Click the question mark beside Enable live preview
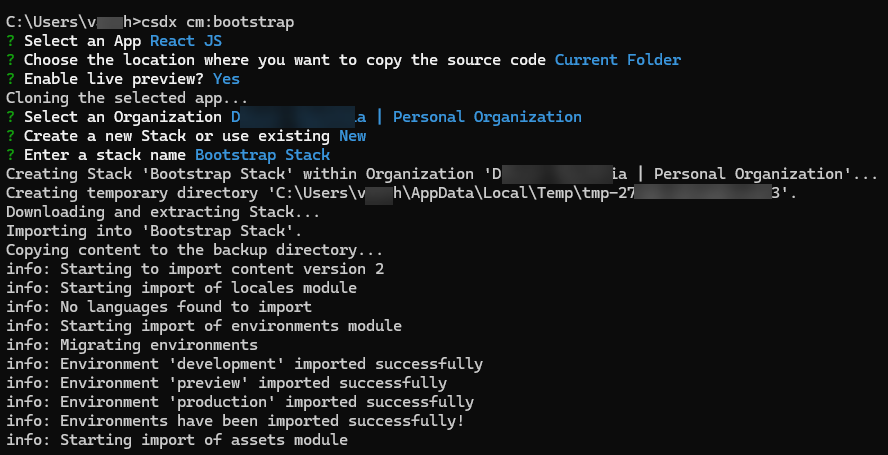Image resolution: width=888 pixels, height=455 pixels. tap(10, 79)
